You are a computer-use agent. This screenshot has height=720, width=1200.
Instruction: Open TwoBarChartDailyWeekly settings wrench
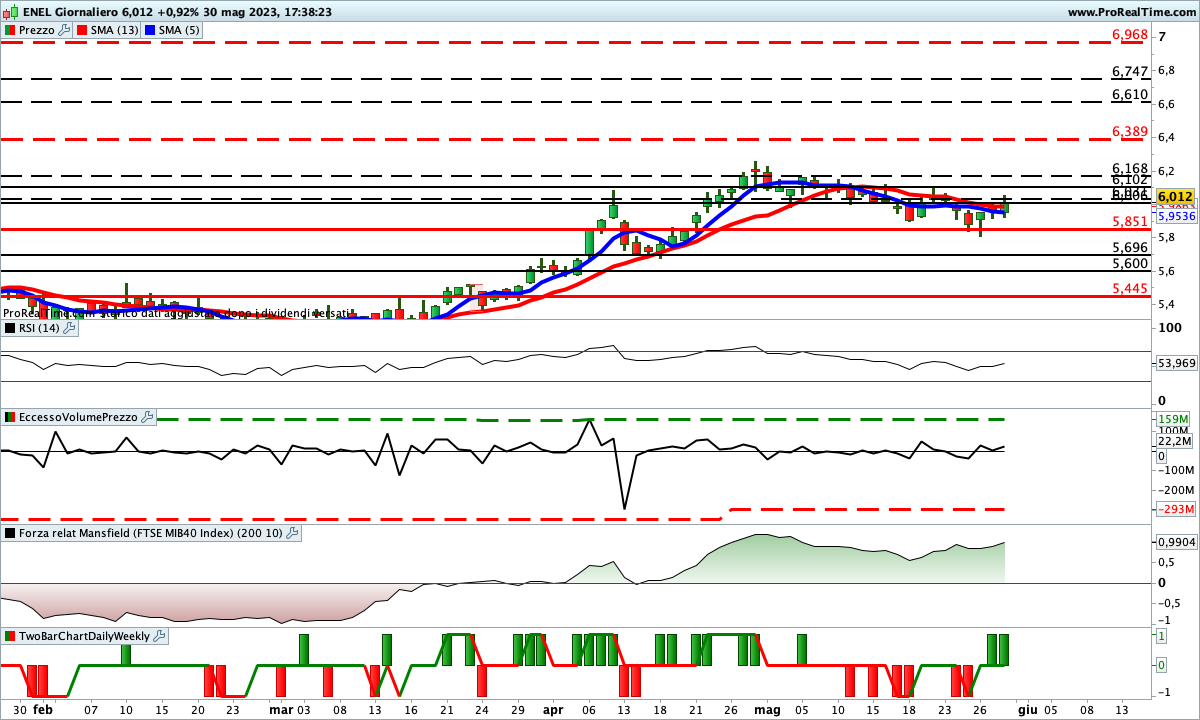pyautogui.click(x=160, y=636)
